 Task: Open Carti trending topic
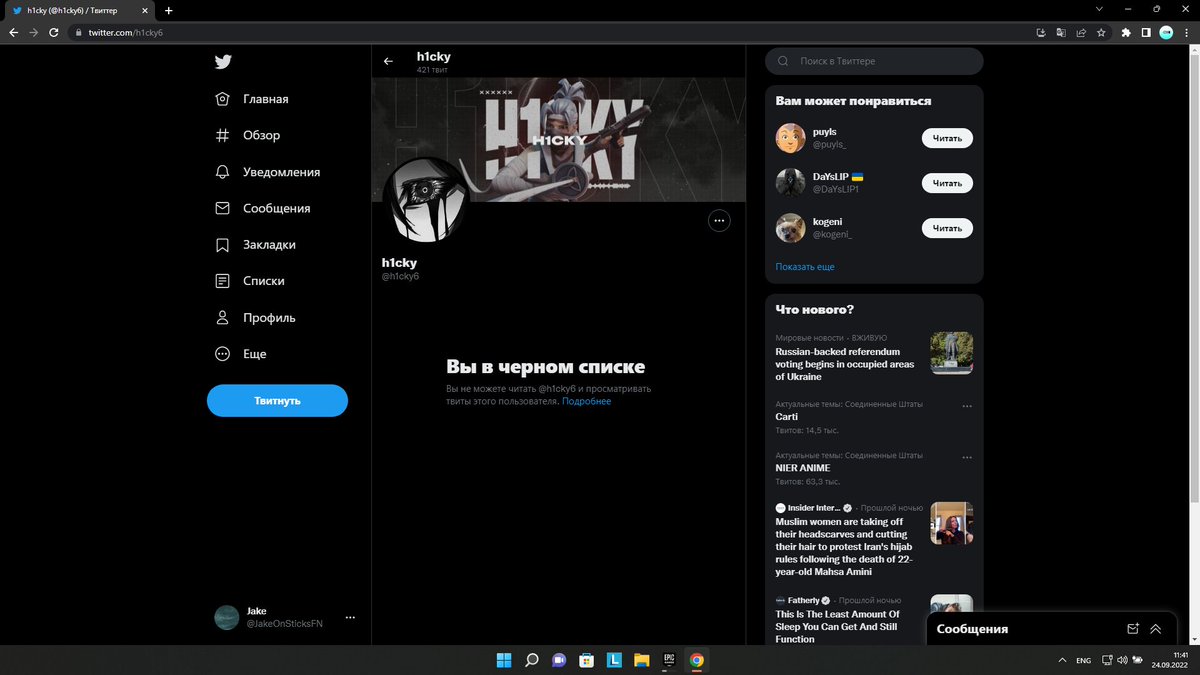point(874,417)
